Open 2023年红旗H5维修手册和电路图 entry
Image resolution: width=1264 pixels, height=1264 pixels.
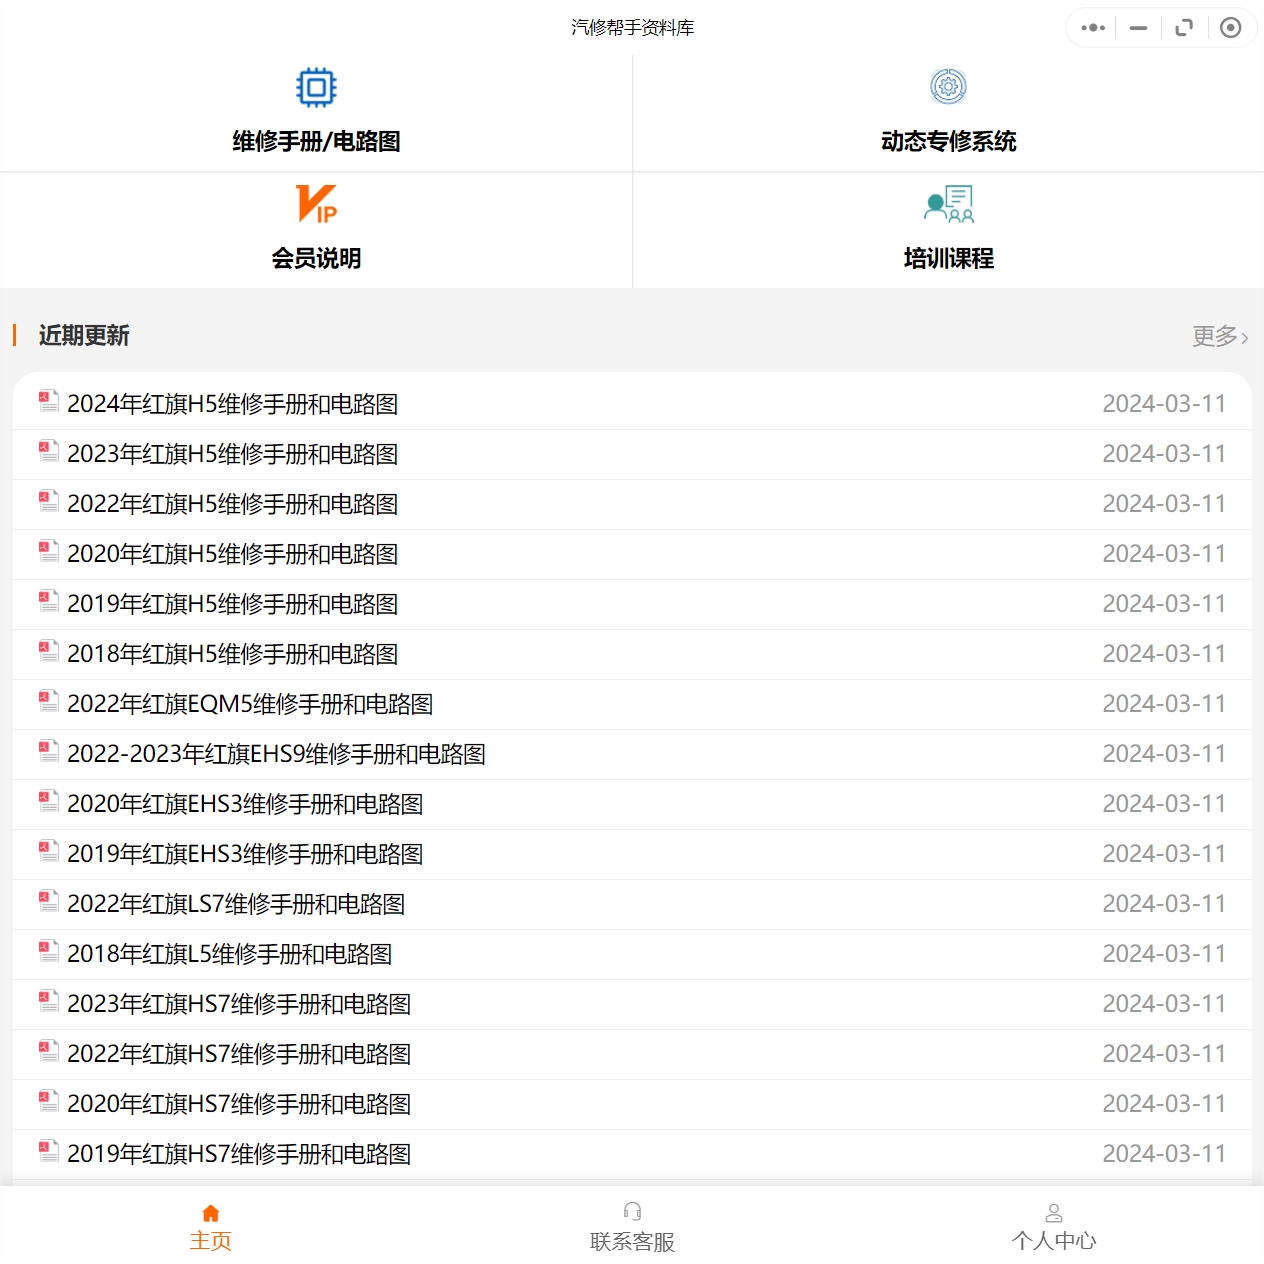233,453
